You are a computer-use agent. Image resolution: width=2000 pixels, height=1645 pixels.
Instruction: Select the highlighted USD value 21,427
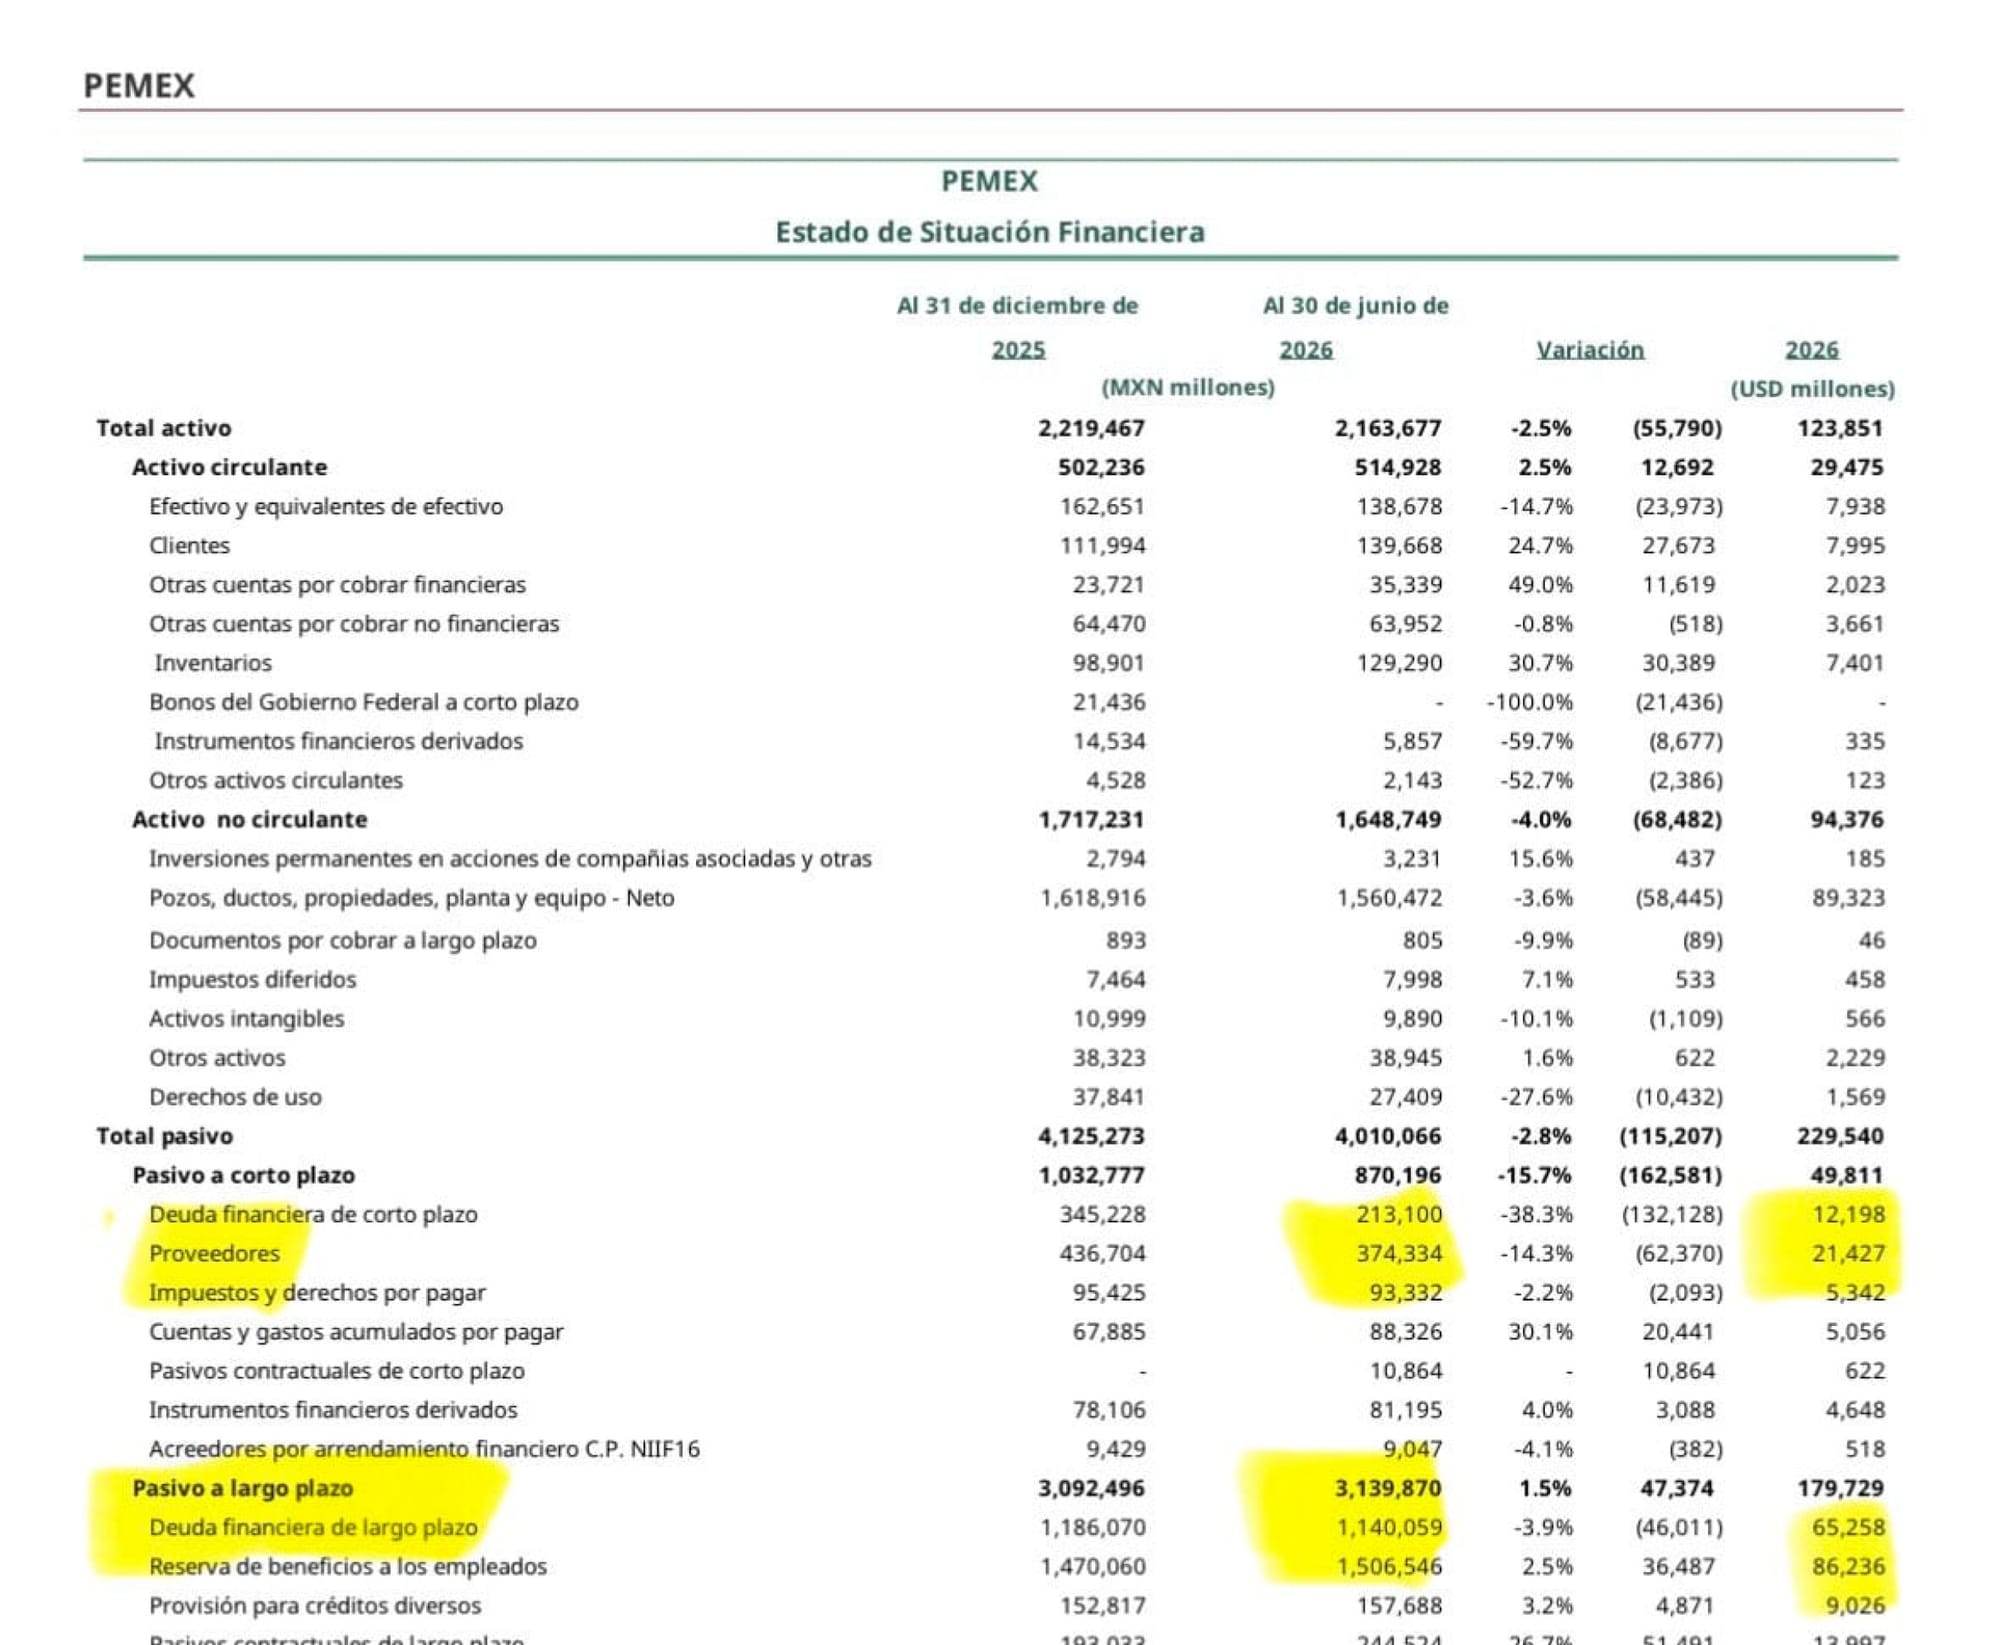coord(1848,1254)
